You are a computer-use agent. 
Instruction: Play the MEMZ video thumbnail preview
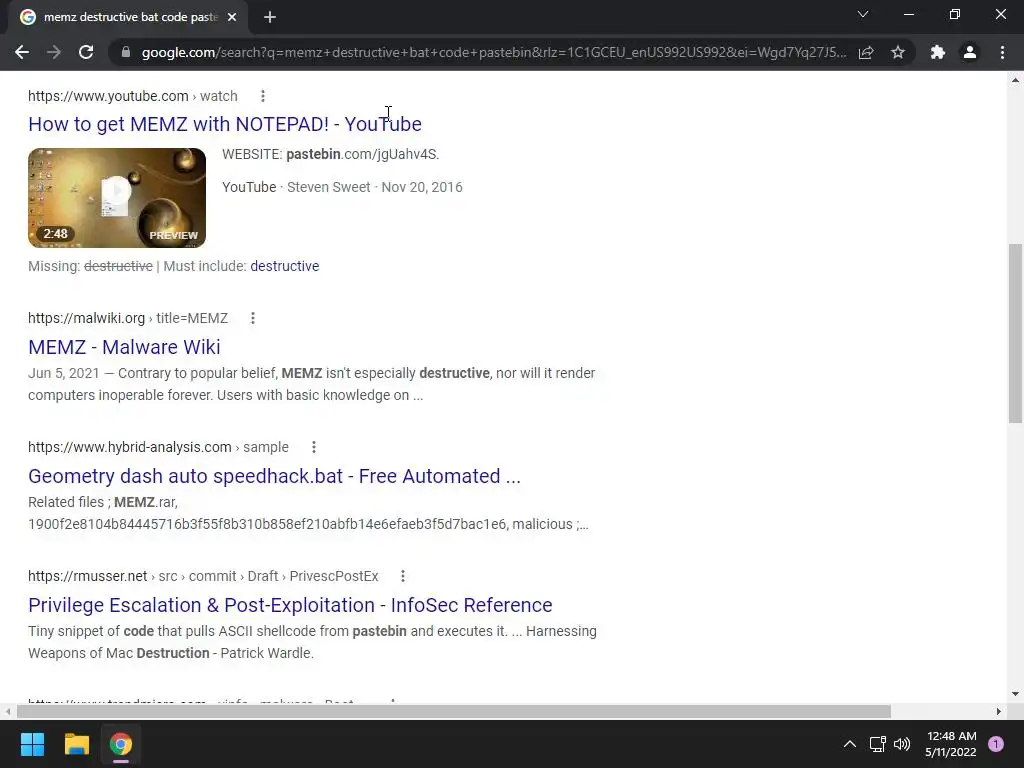point(117,198)
